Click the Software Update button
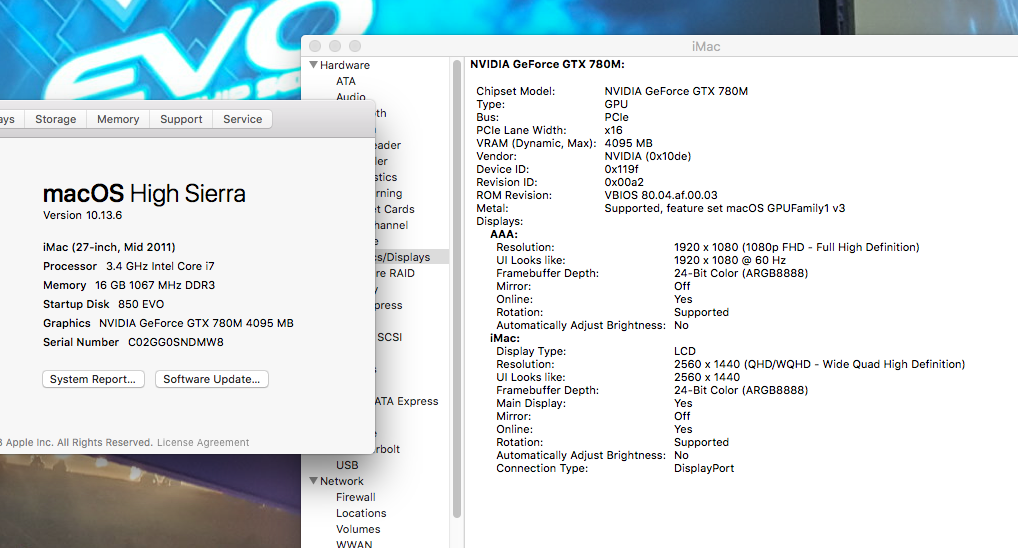Viewport: 1018px width, 548px height. tap(212, 379)
